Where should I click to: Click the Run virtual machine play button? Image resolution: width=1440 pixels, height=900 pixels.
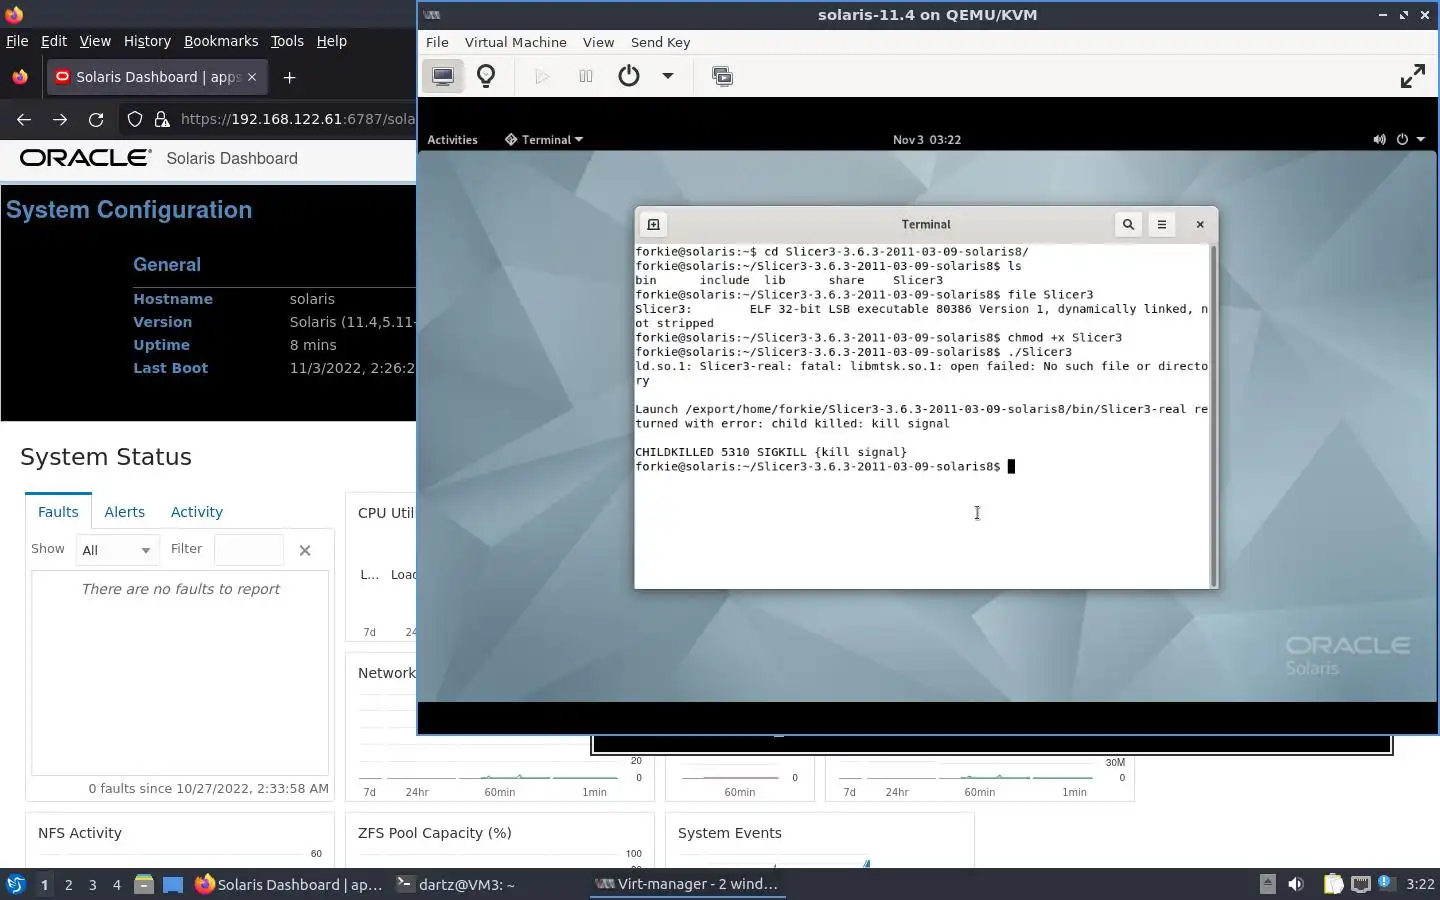point(542,76)
